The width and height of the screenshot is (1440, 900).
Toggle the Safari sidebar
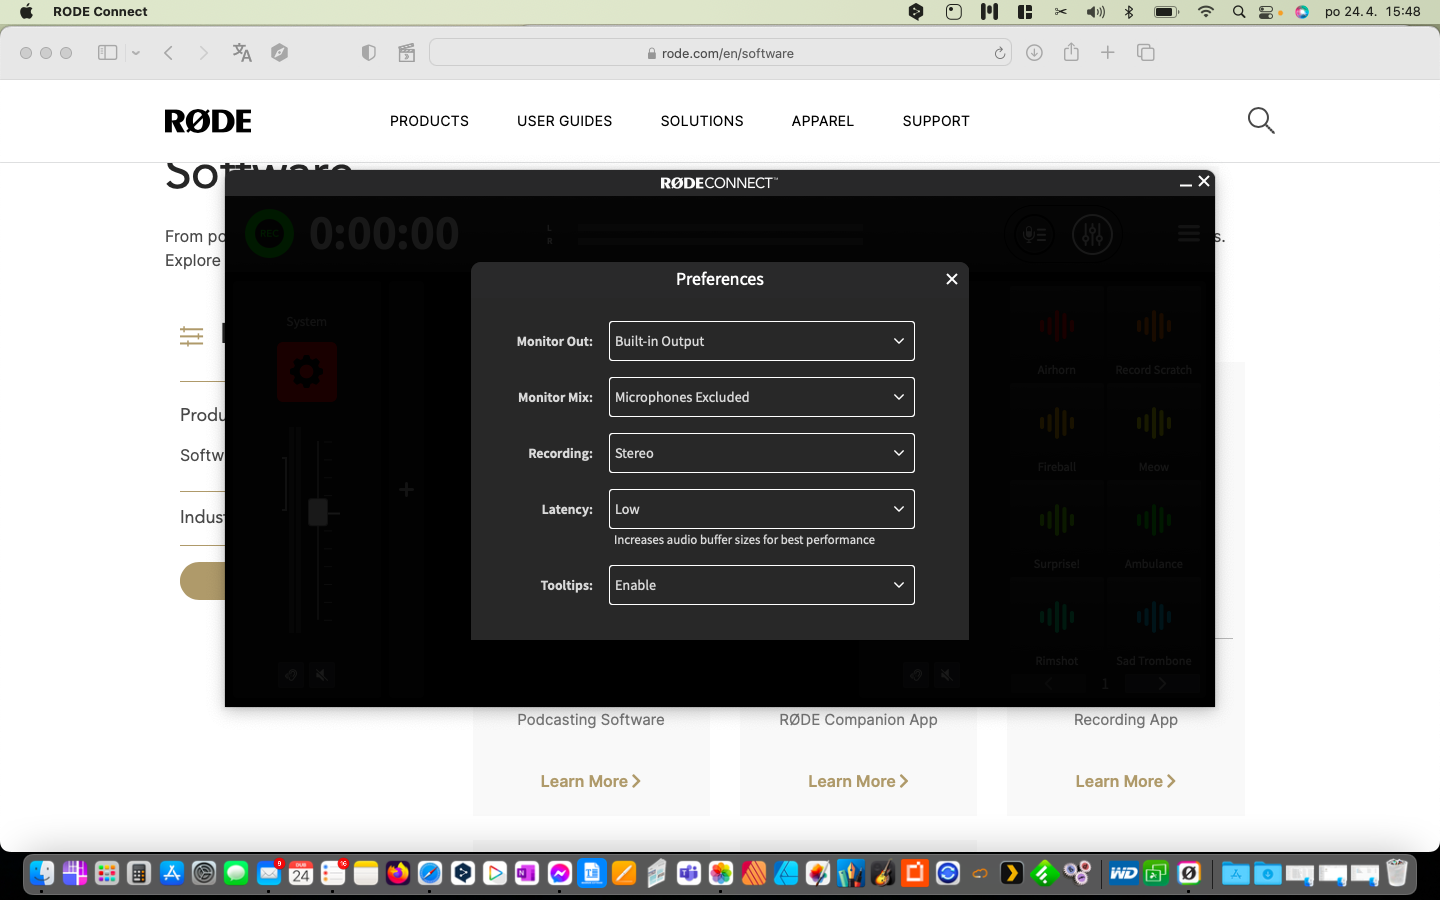pos(108,53)
